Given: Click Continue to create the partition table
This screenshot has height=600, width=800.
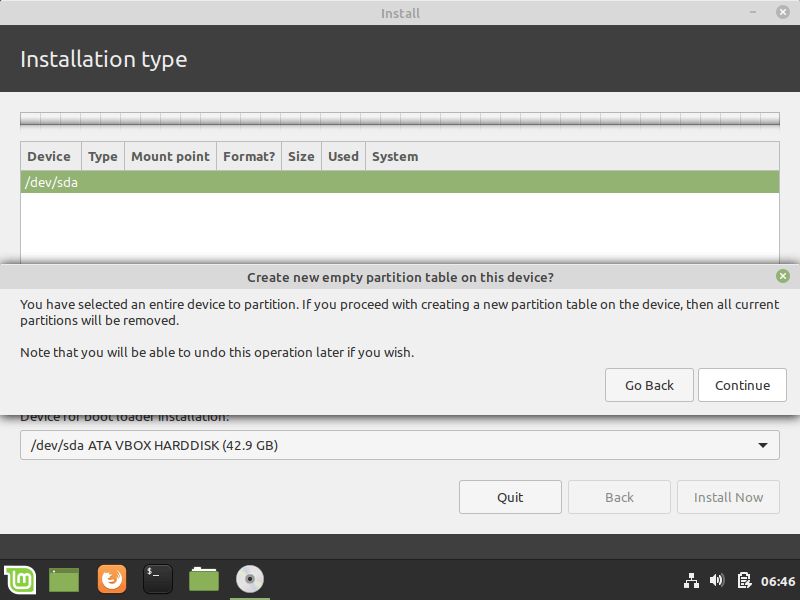Looking at the screenshot, I should (742, 385).
